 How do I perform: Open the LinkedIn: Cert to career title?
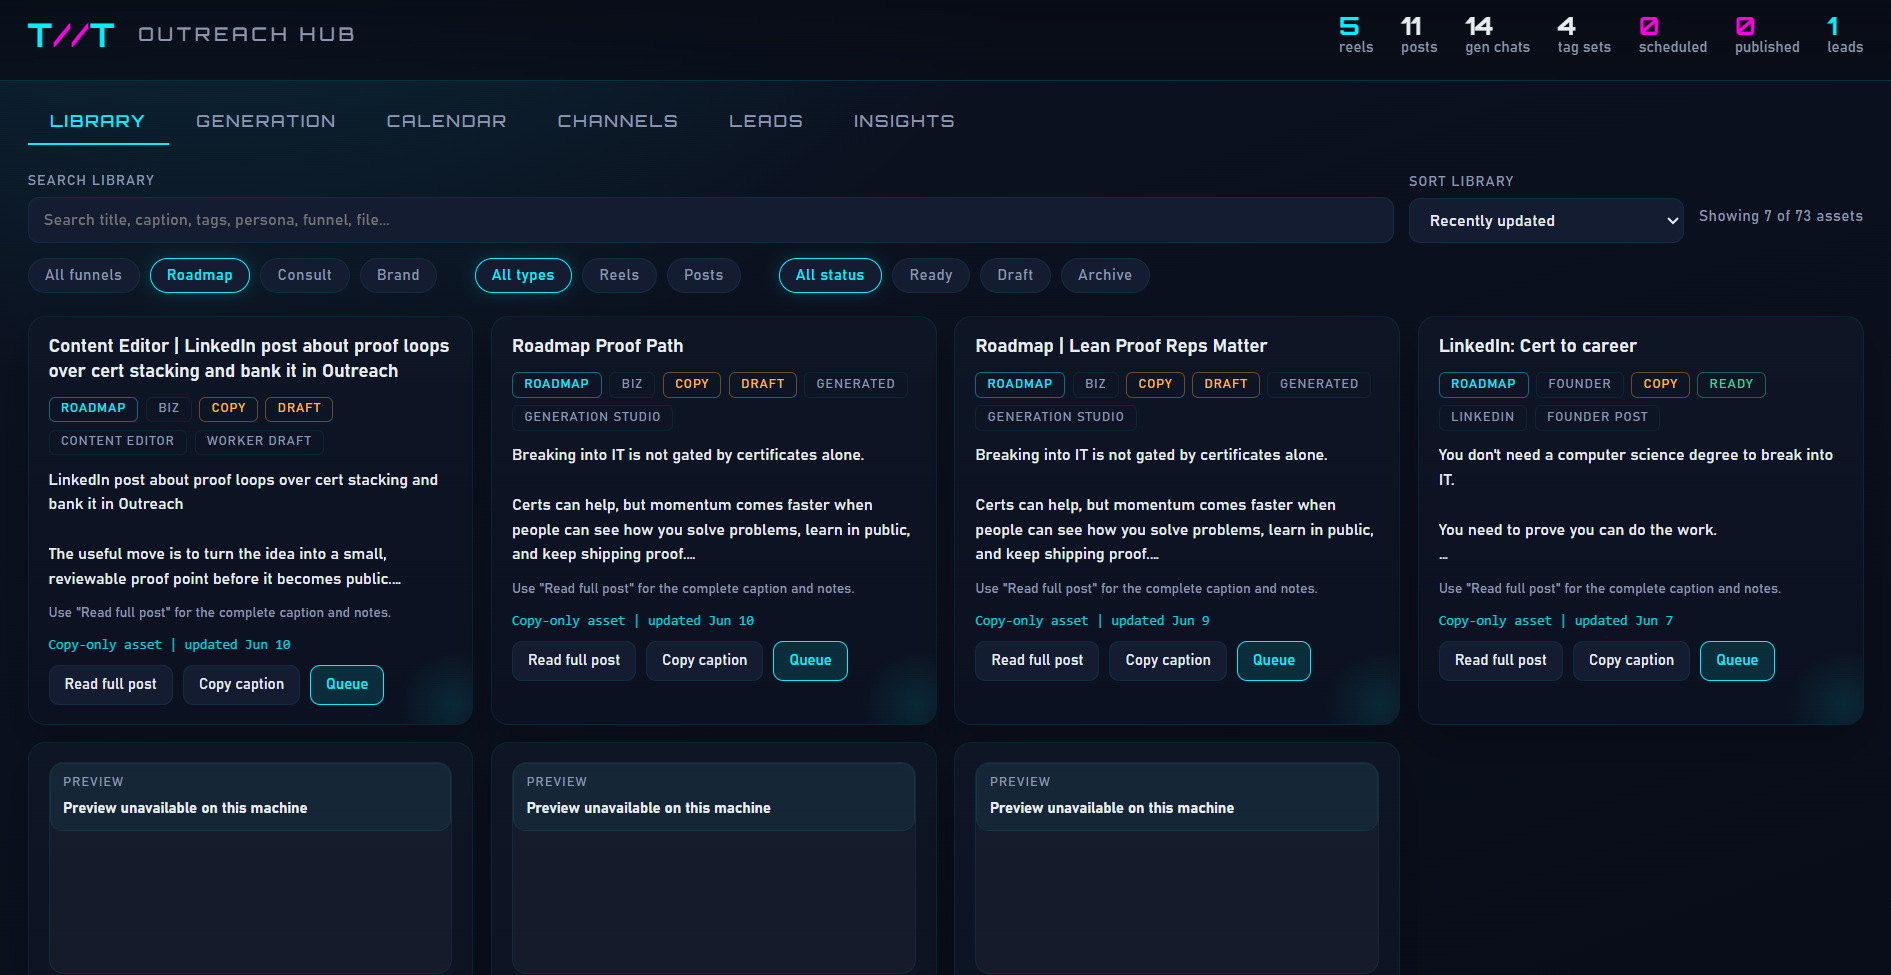(1538, 346)
